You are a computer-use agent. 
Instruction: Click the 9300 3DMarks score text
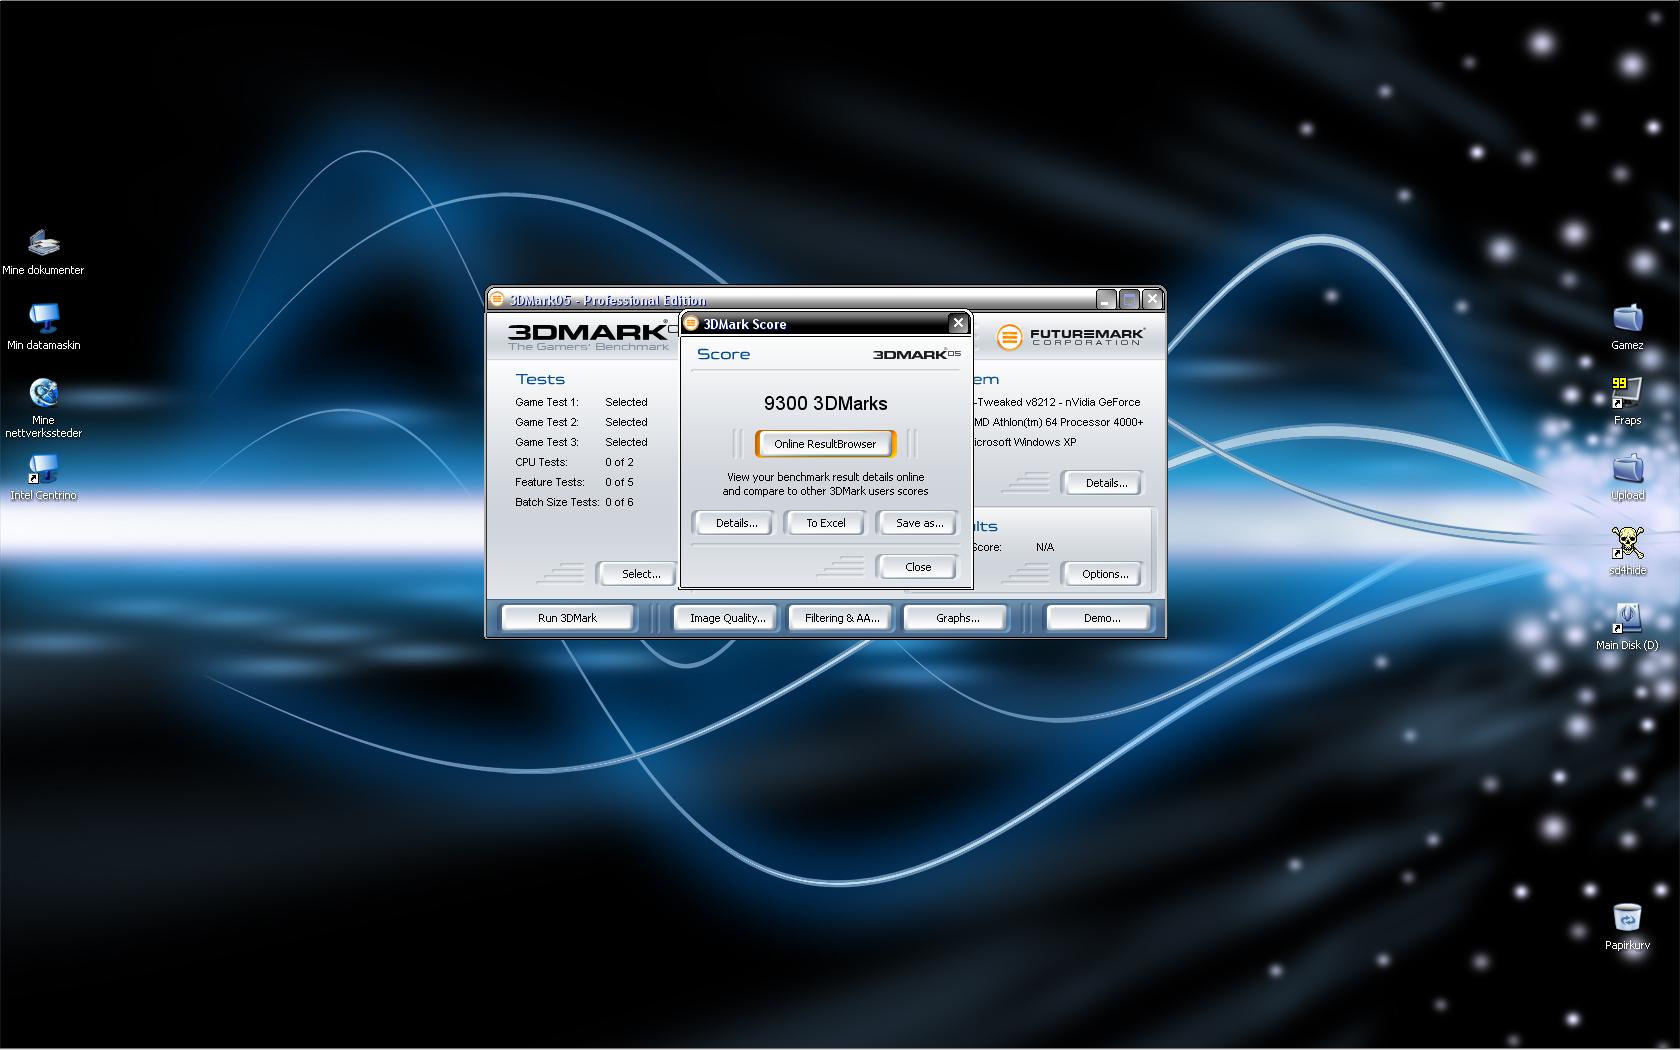pyautogui.click(x=825, y=403)
